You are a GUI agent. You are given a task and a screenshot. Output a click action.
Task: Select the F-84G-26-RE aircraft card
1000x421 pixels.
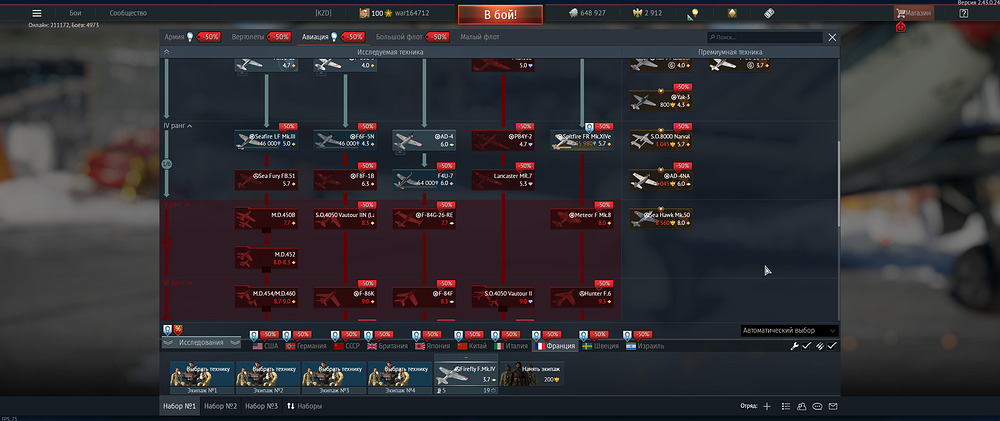pyautogui.click(x=424, y=219)
